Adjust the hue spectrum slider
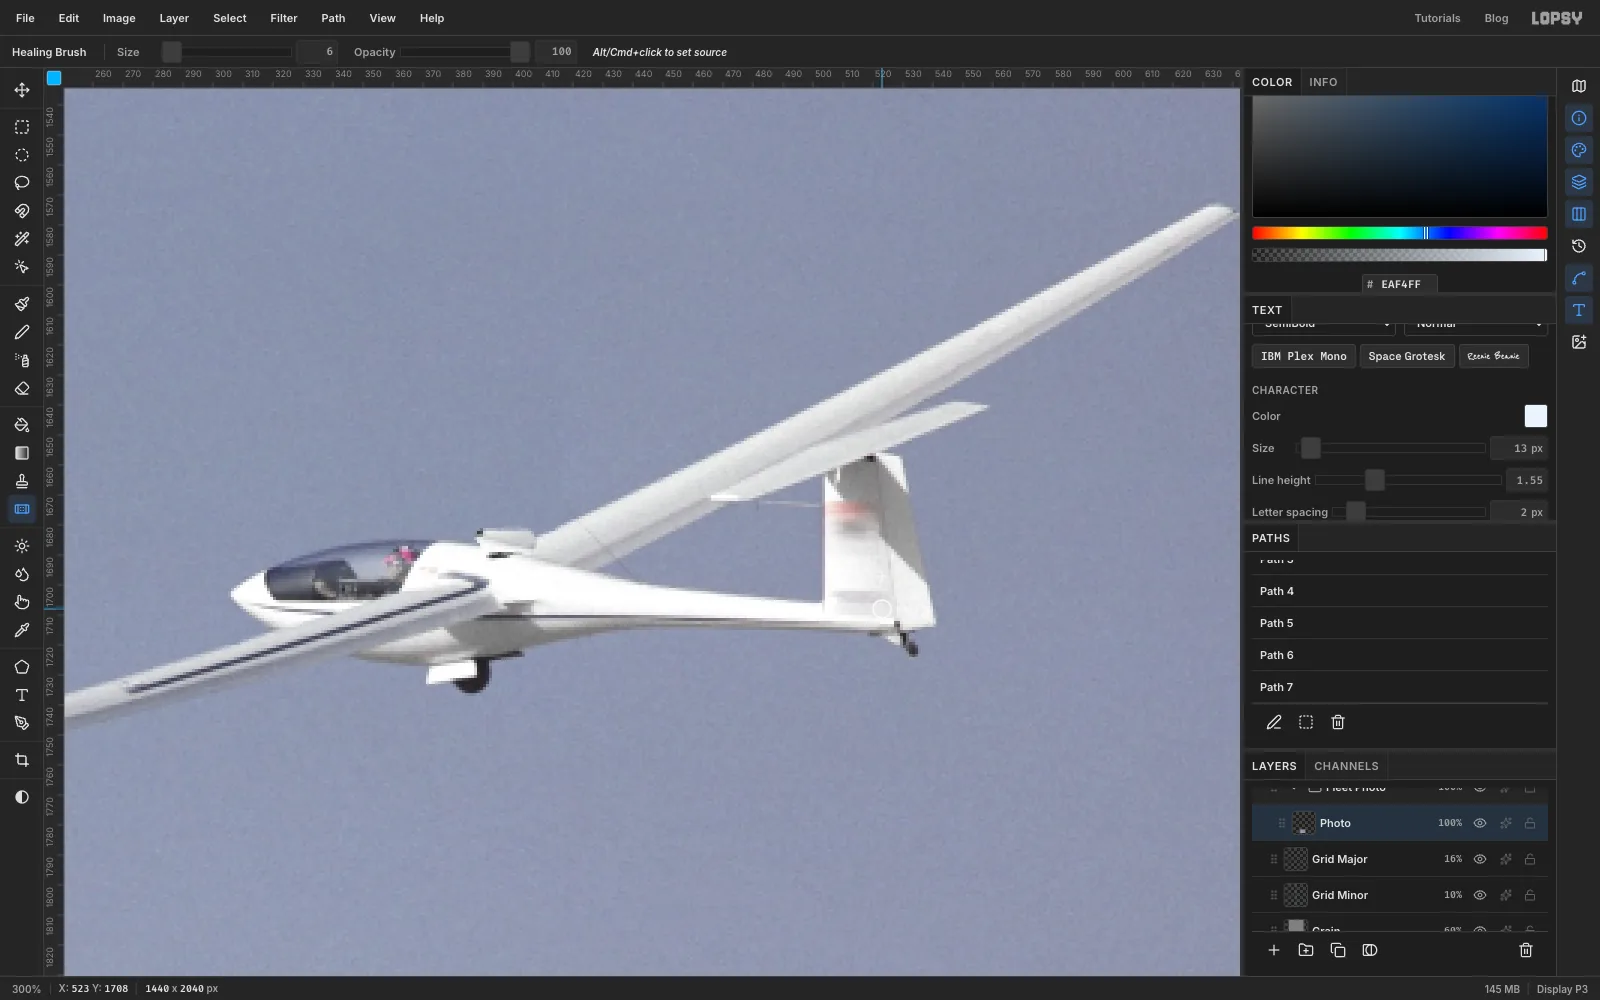Viewport: 1600px width, 1000px height. [x=1400, y=233]
